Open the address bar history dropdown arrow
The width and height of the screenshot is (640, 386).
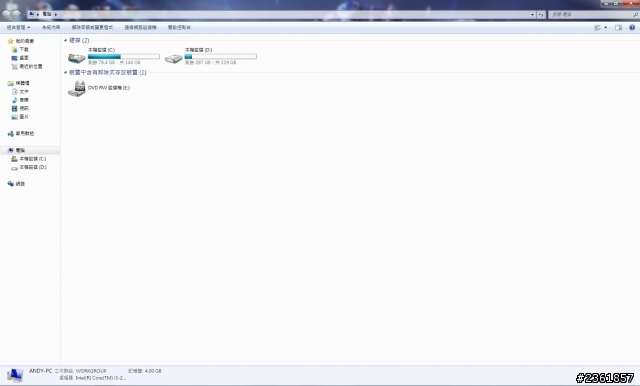pos(532,15)
